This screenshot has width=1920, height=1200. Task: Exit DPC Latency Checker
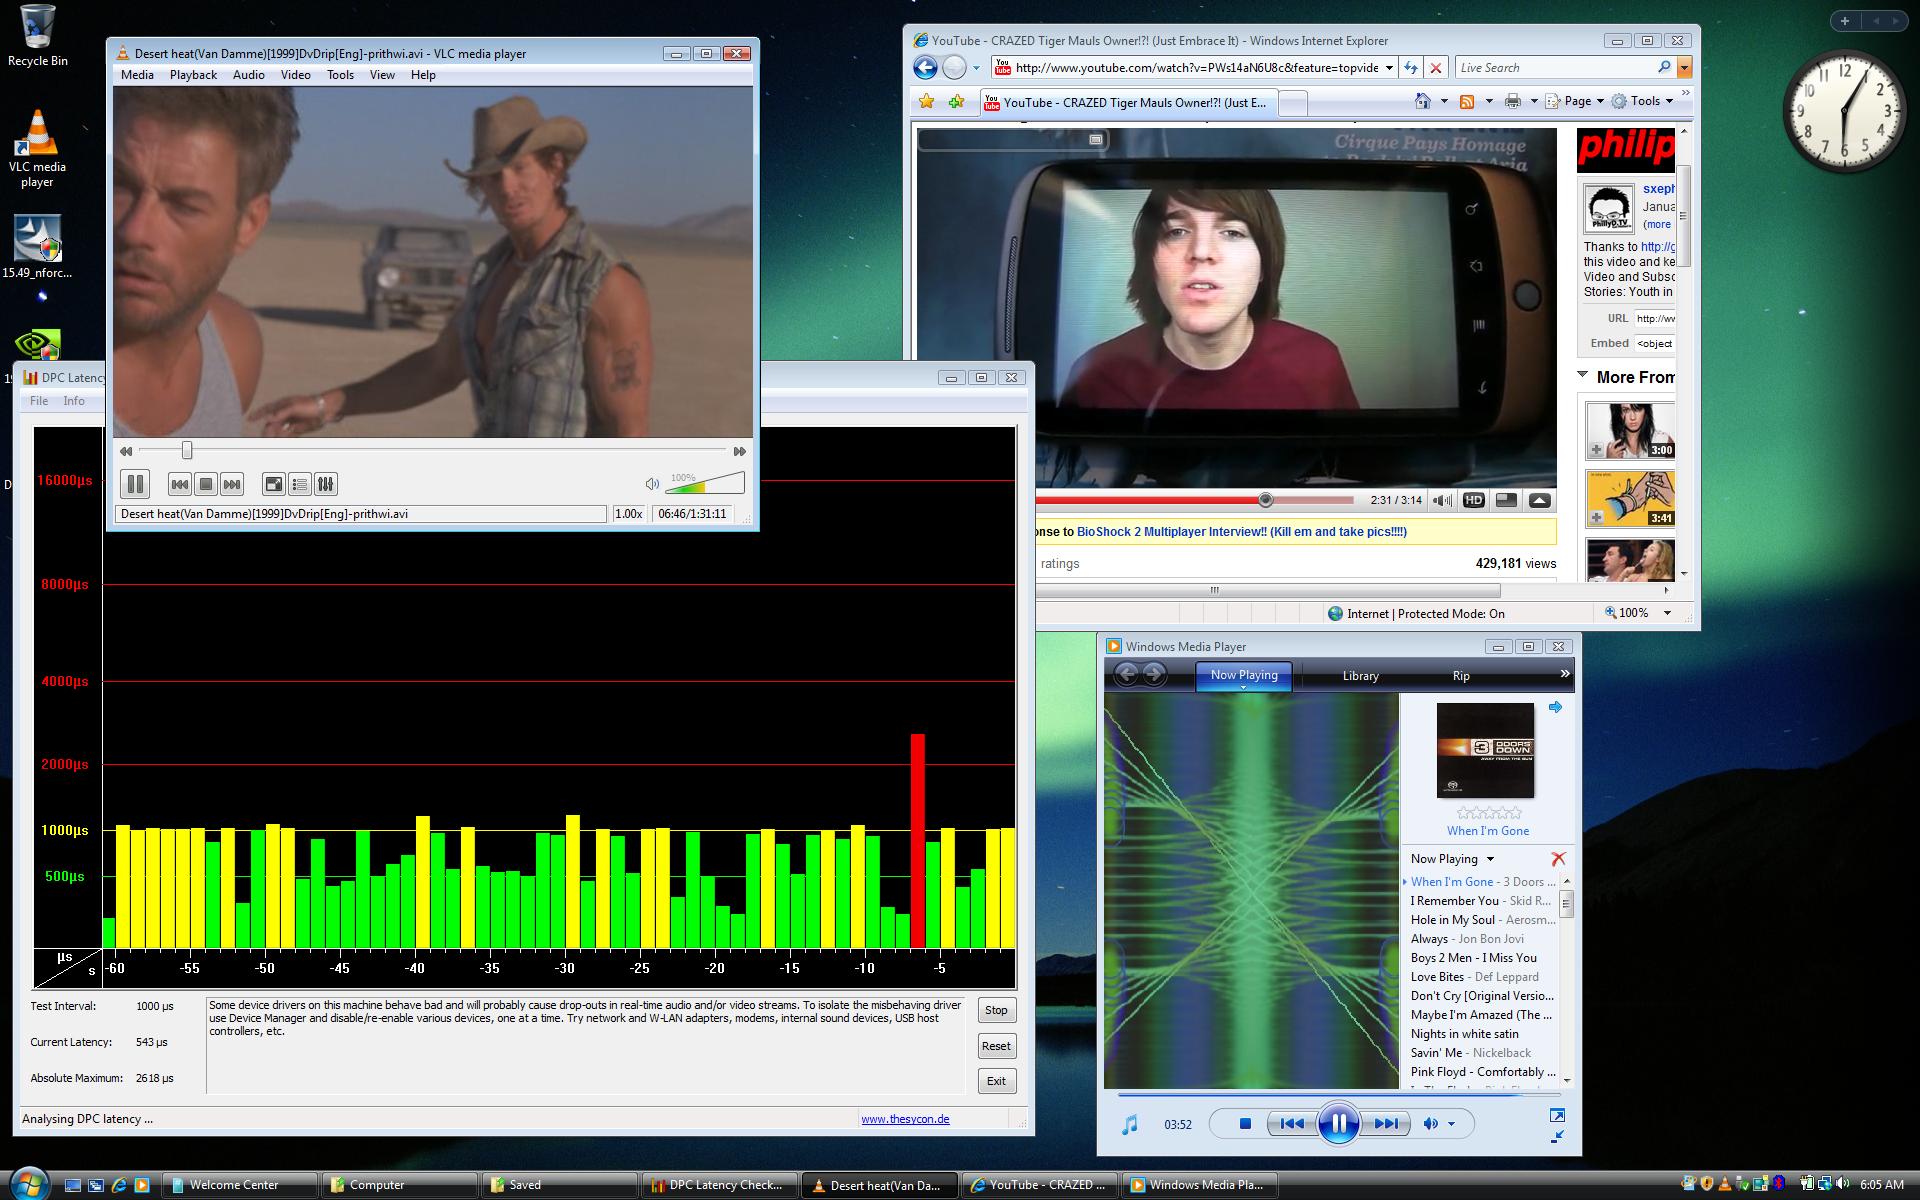(996, 1081)
